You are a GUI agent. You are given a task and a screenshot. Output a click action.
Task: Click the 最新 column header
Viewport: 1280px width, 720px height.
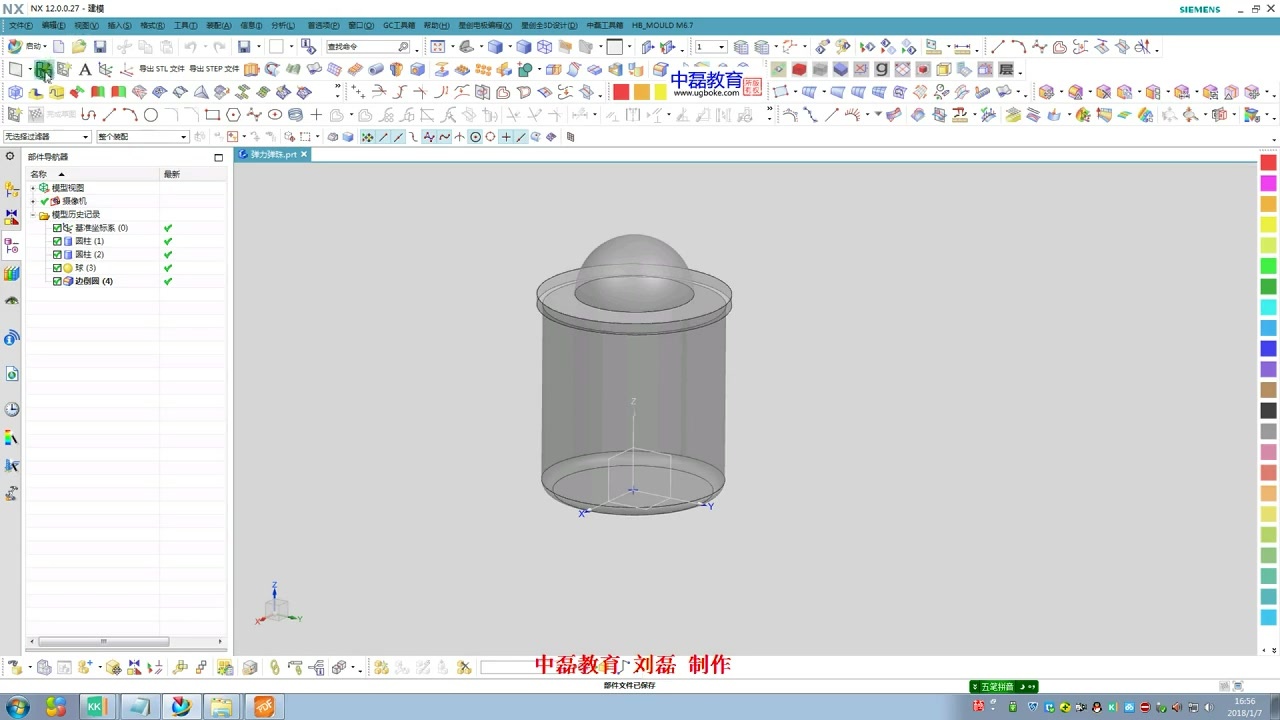click(172, 174)
